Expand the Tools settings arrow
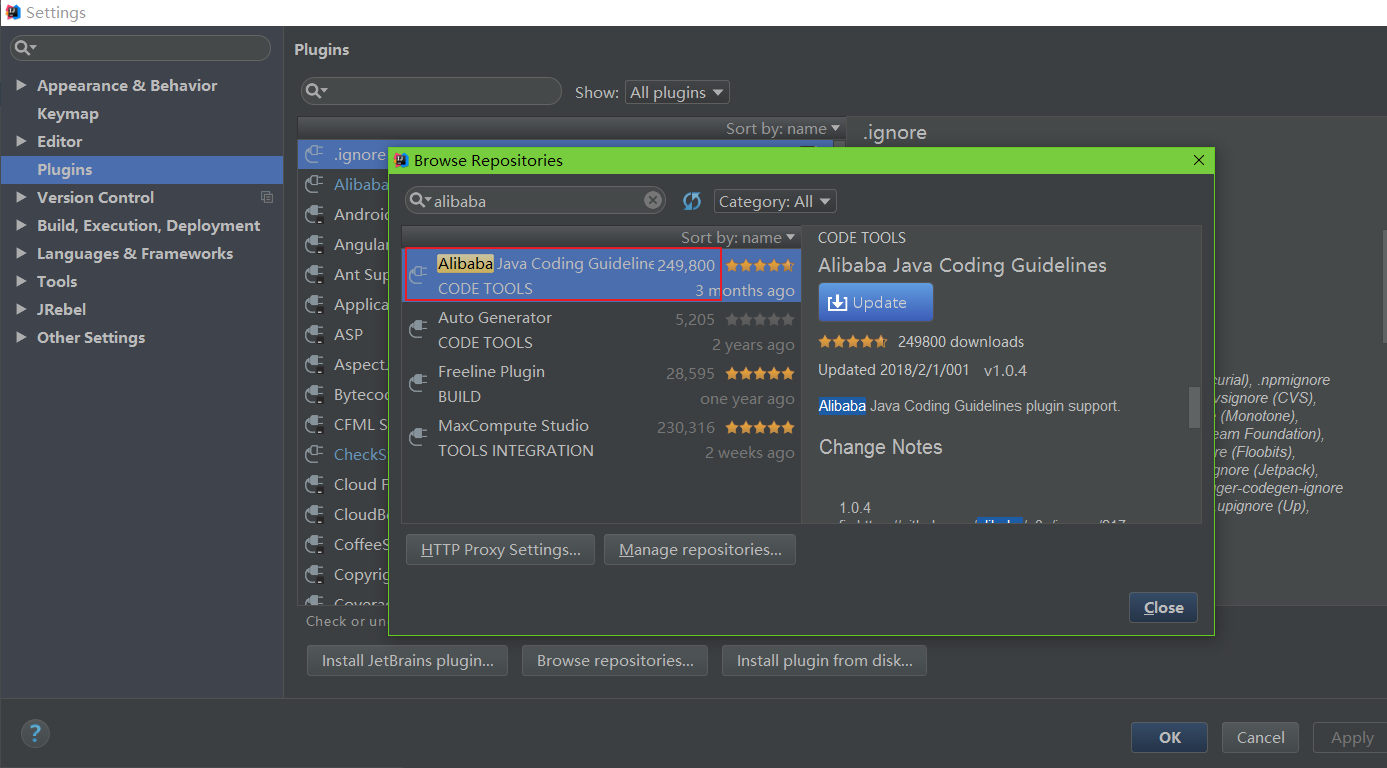1387x768 pixels. [21, 281]
